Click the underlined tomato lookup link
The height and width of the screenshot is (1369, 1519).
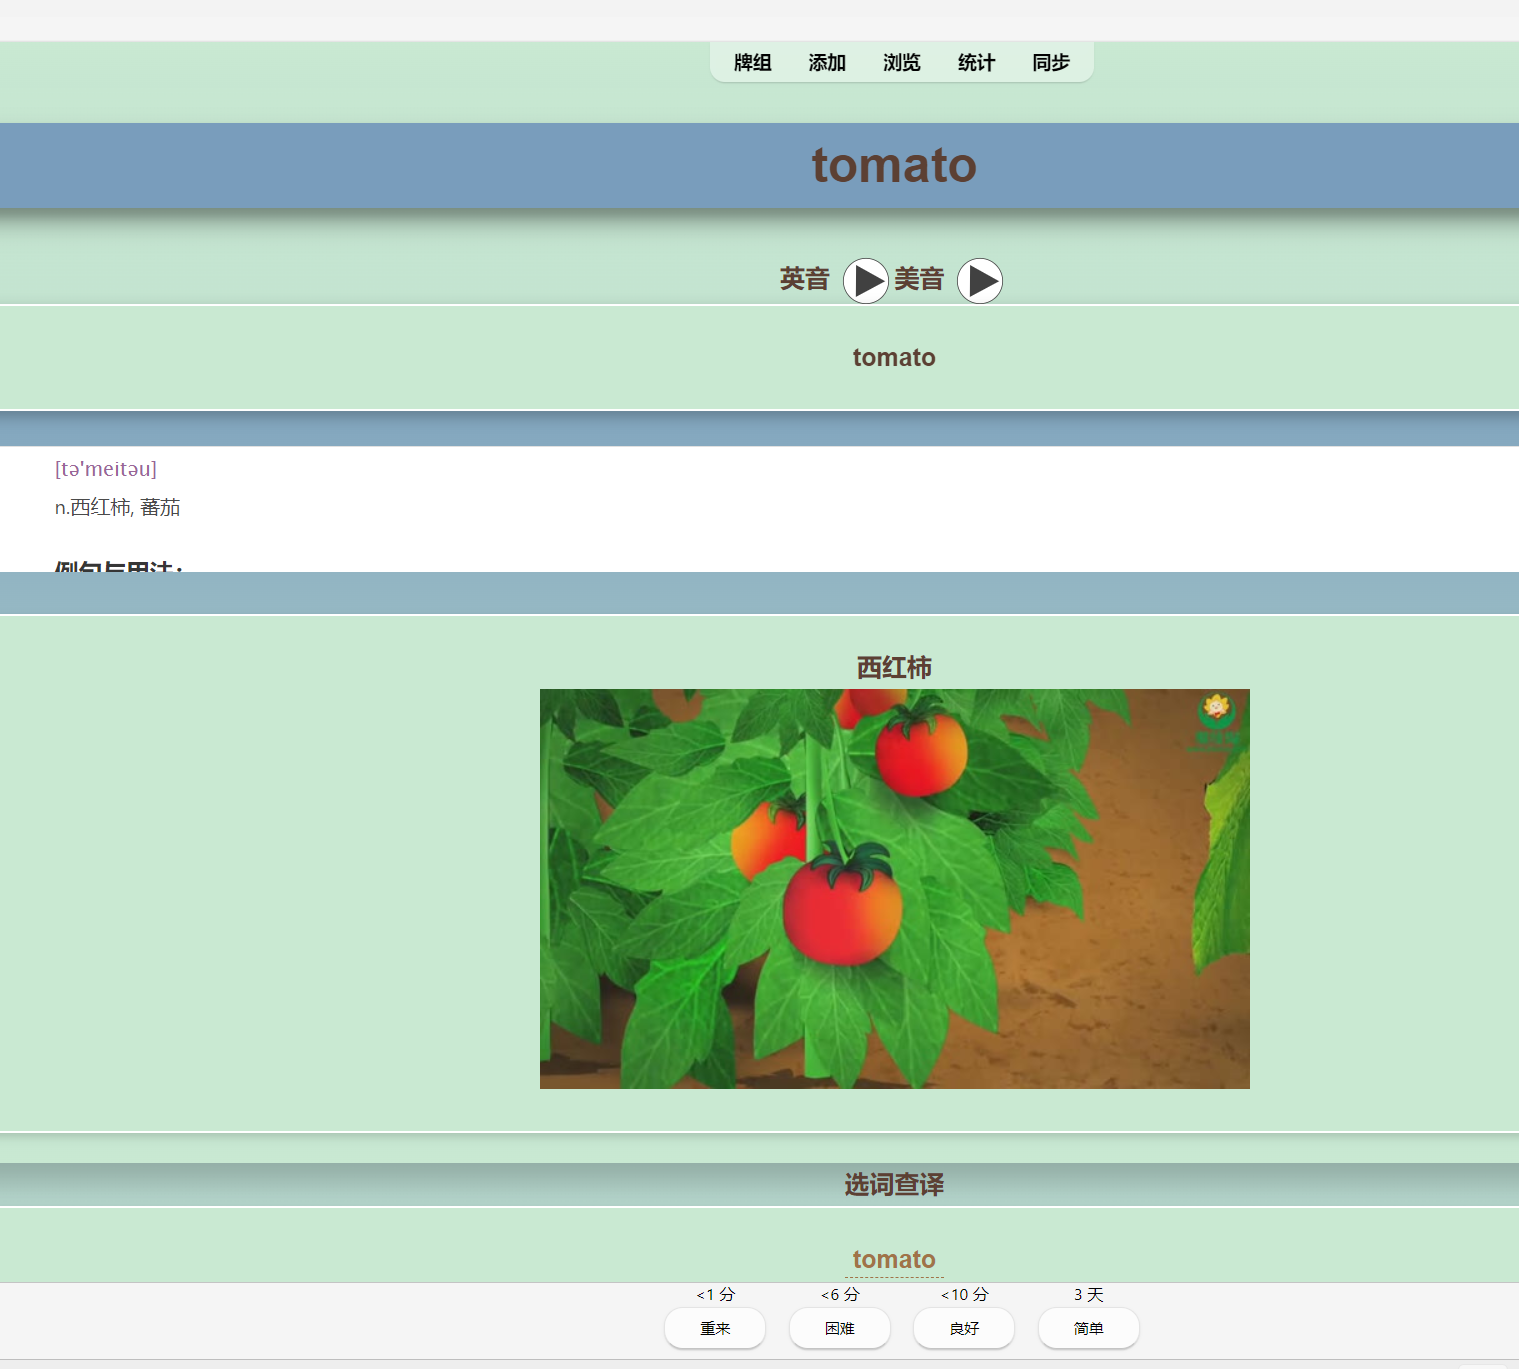[894, 1260]
